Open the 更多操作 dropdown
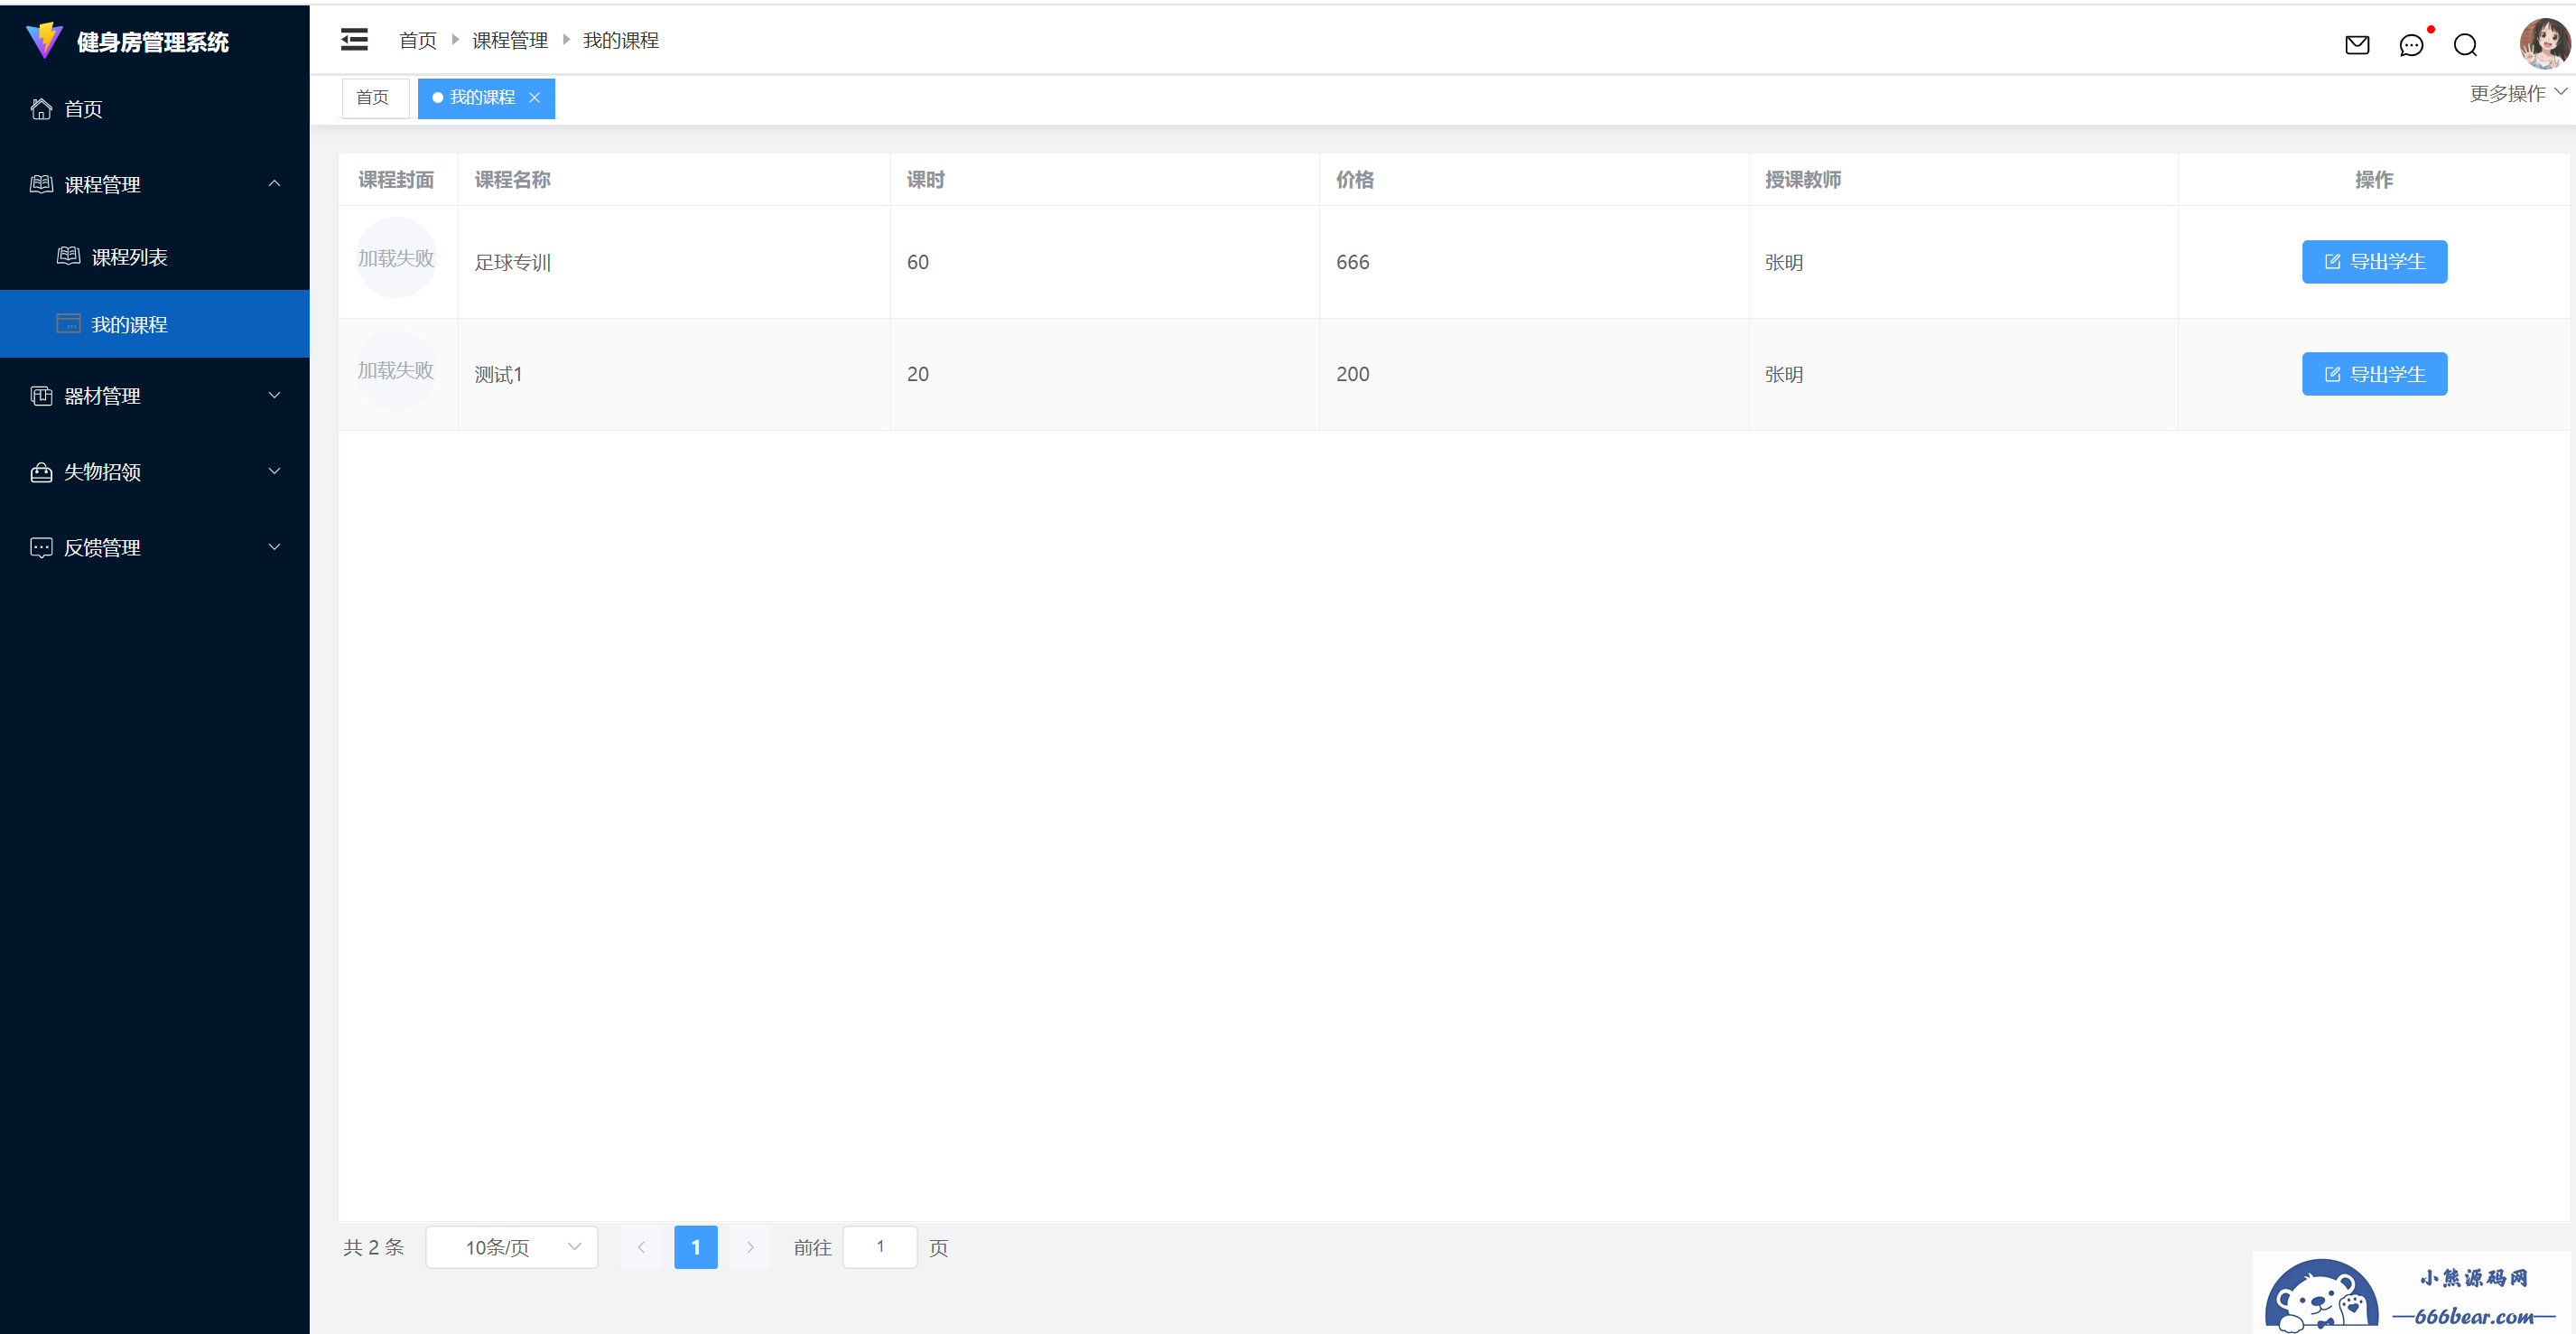Viewport: 2576px width, 1334px height. pos(2518,93)
